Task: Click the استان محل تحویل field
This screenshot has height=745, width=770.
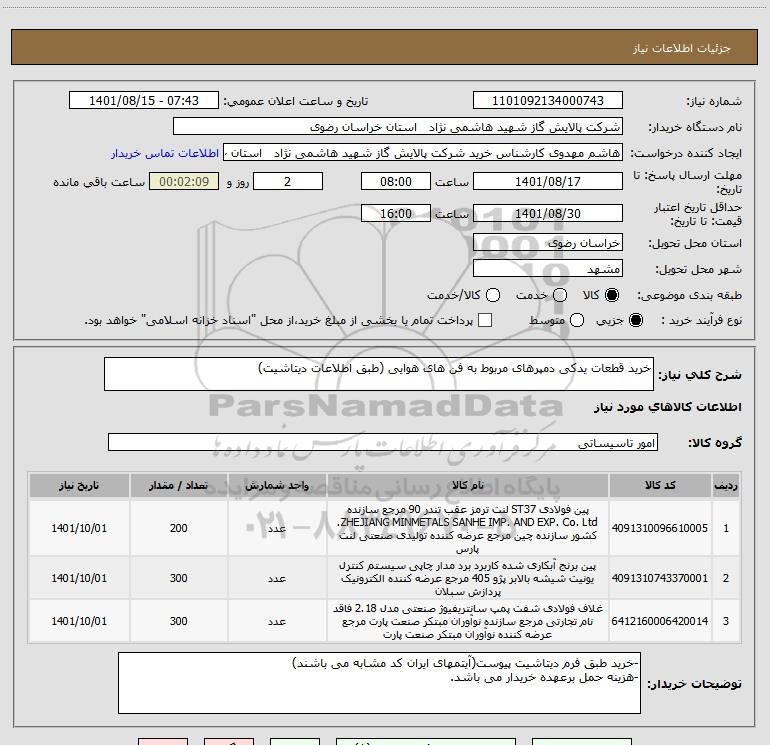Action: click(x=547, y=243)
